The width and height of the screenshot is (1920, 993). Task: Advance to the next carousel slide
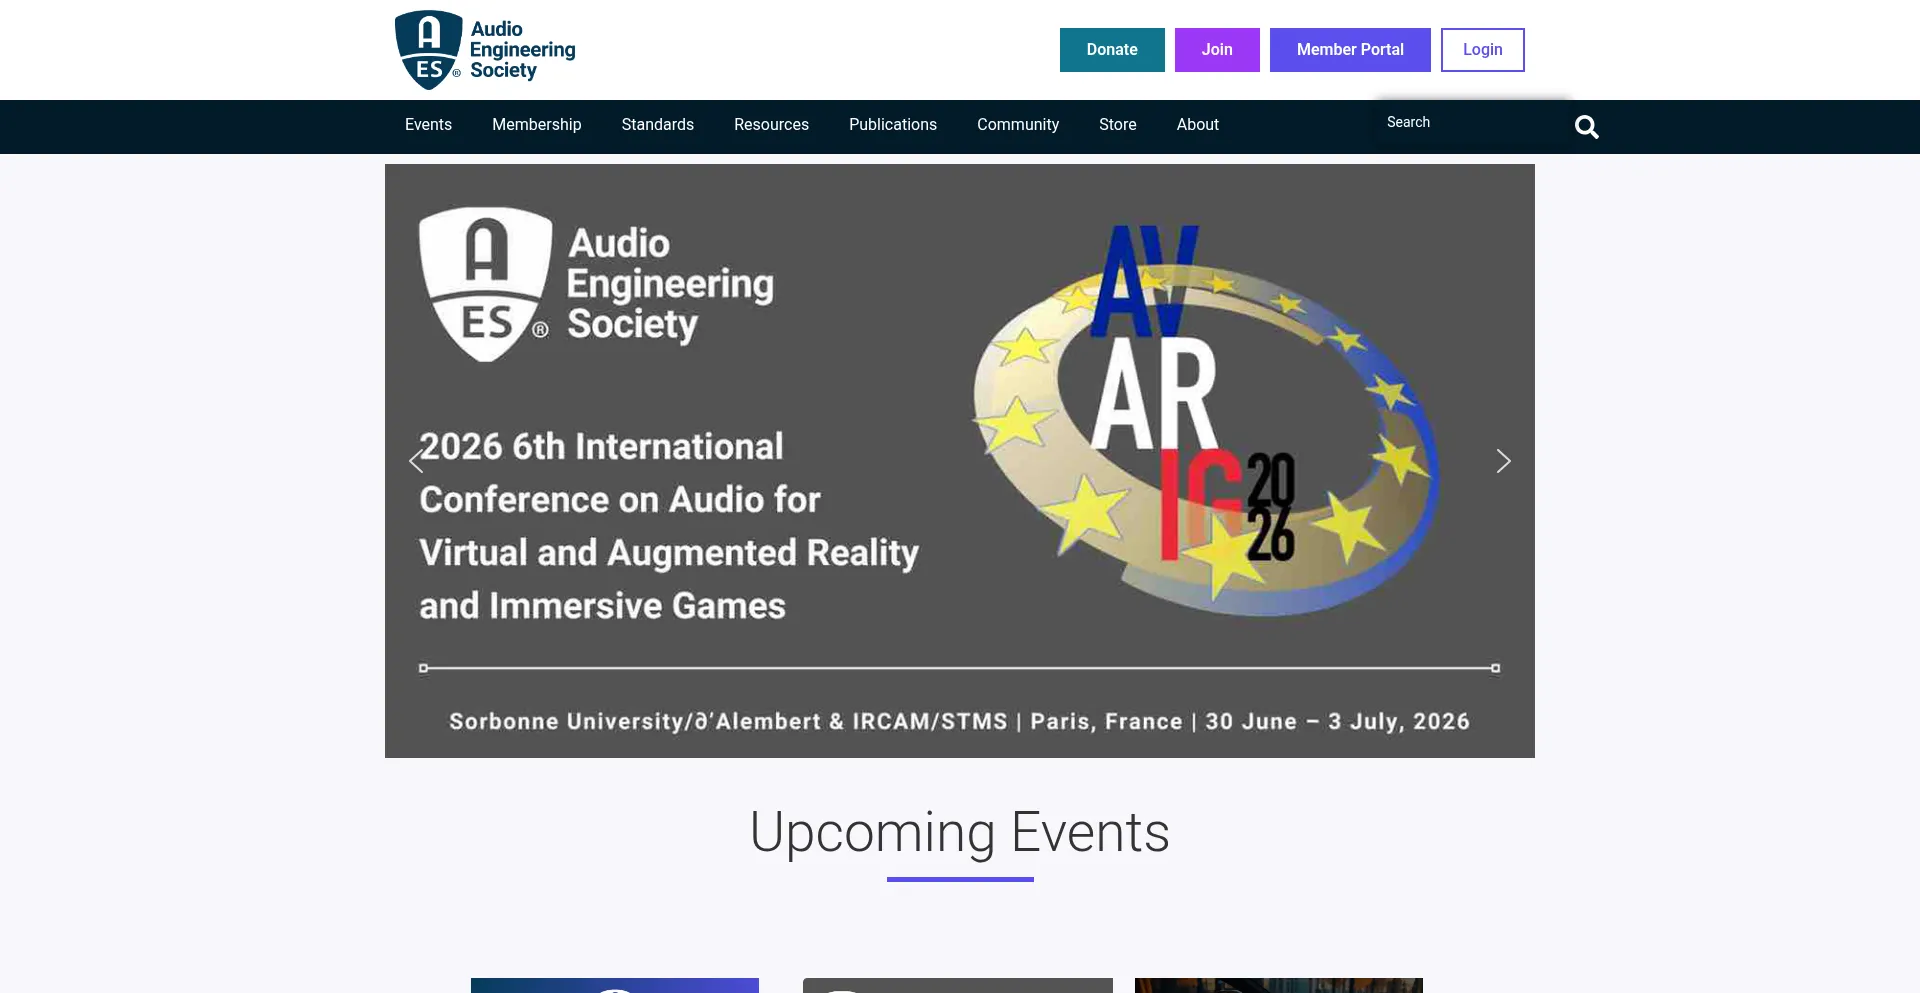coord(1503,461)
